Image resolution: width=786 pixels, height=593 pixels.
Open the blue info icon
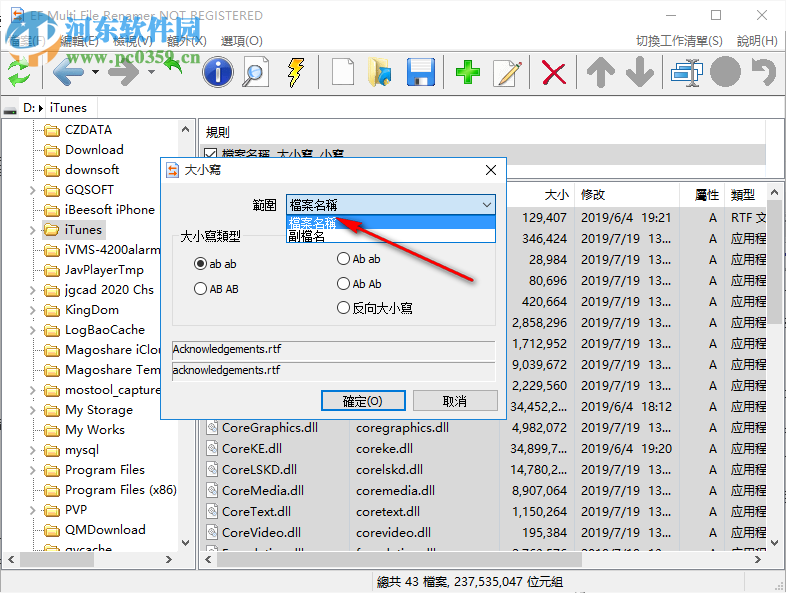pos(218,72)
